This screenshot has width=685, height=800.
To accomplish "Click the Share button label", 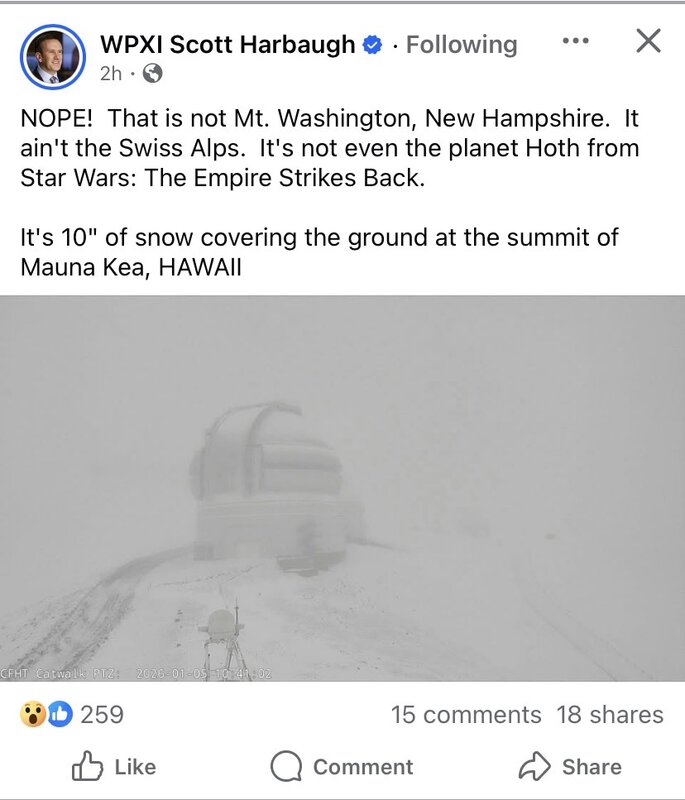I will pyautogui.click(x=591, y=767).
